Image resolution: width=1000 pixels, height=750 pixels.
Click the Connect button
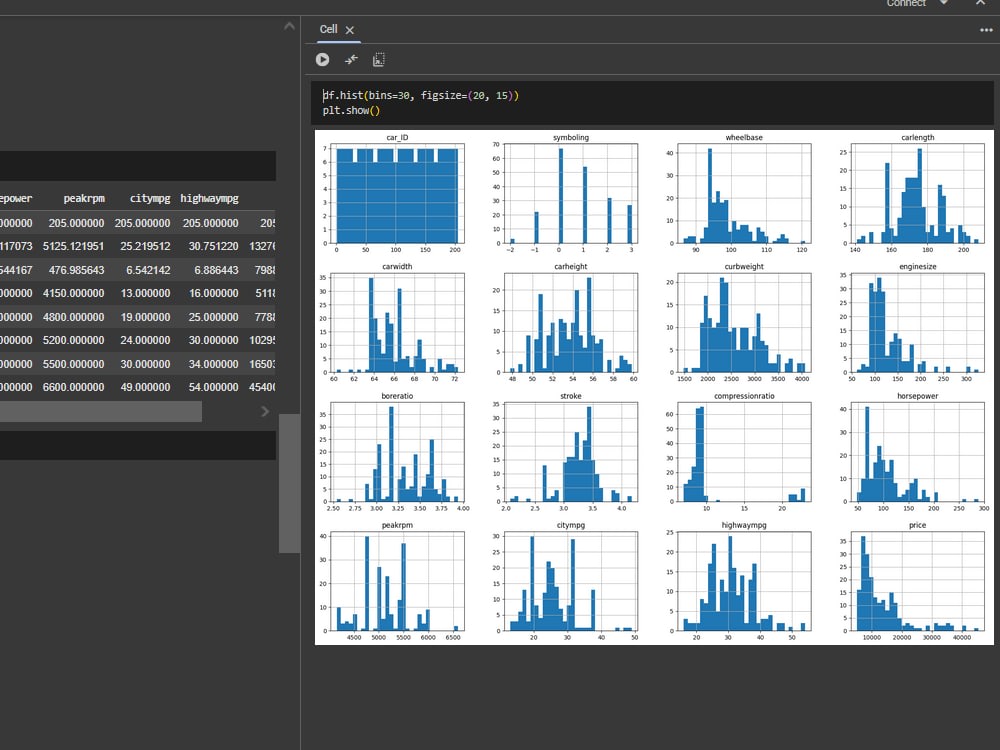pyautogui.click(x=906, y=3)
